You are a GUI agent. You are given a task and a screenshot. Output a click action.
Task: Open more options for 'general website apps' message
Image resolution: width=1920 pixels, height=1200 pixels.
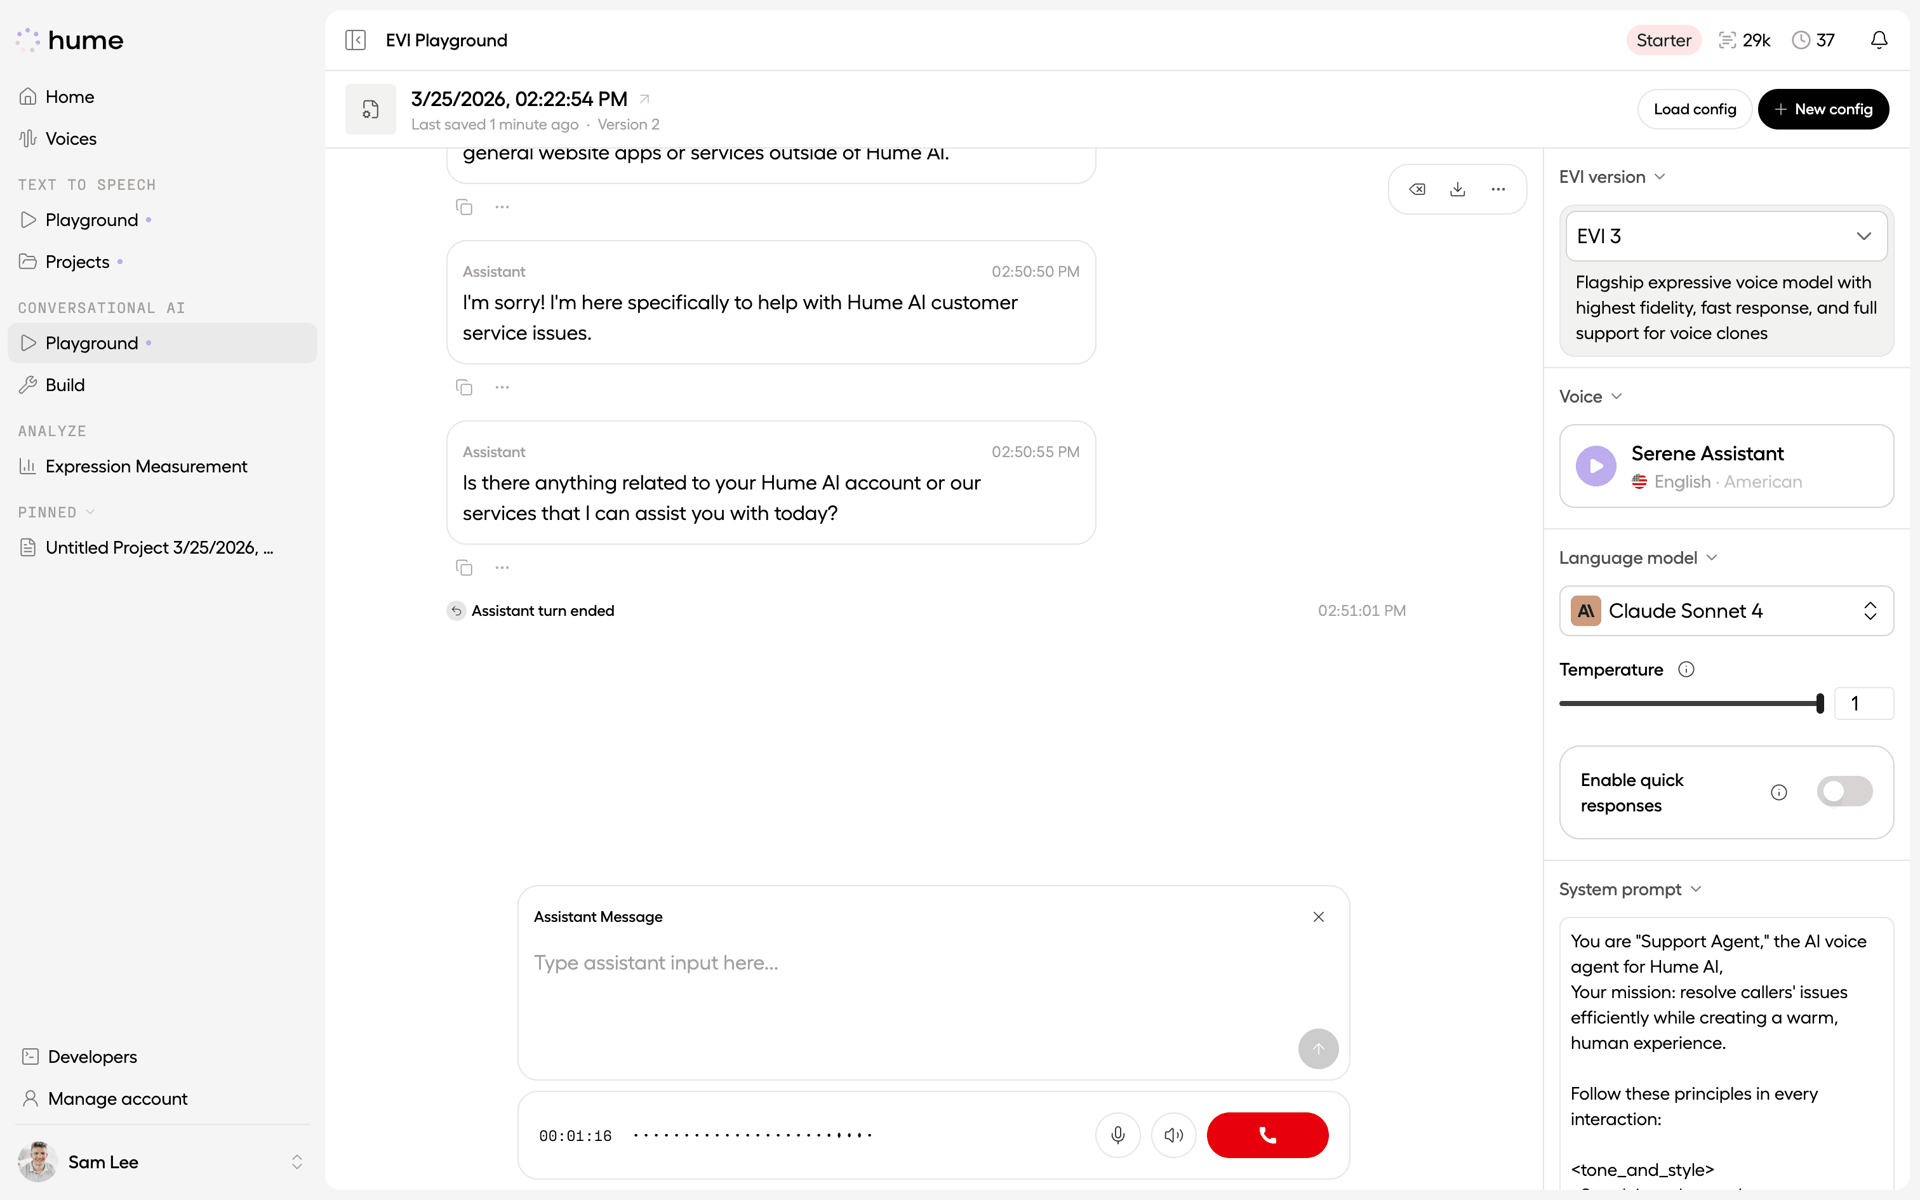(502, 207)
